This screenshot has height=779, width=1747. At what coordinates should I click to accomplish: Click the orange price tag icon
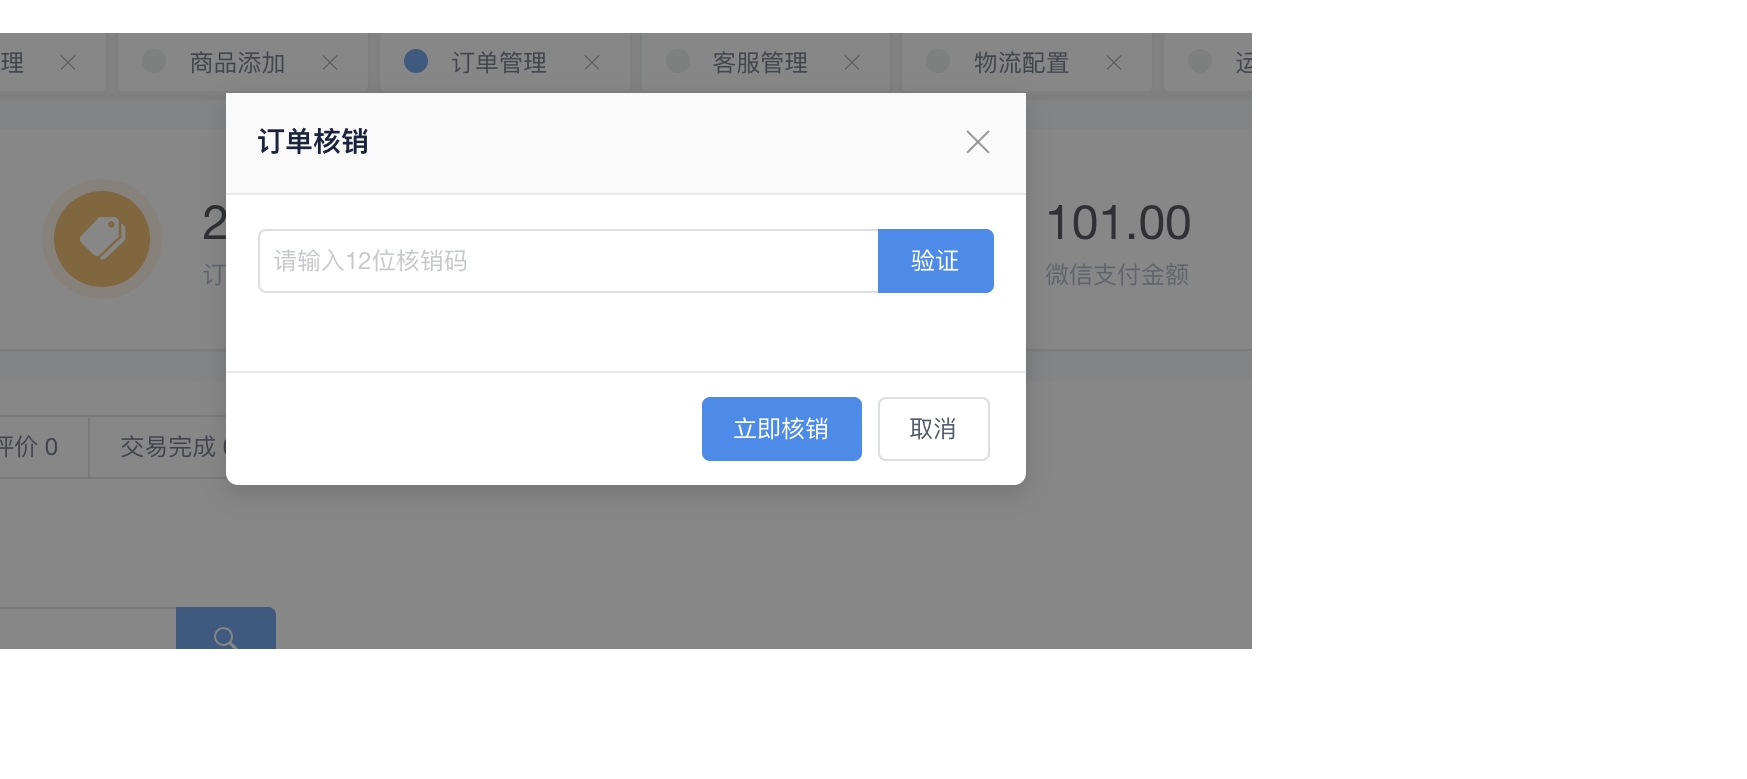click(x=102, y=239)
